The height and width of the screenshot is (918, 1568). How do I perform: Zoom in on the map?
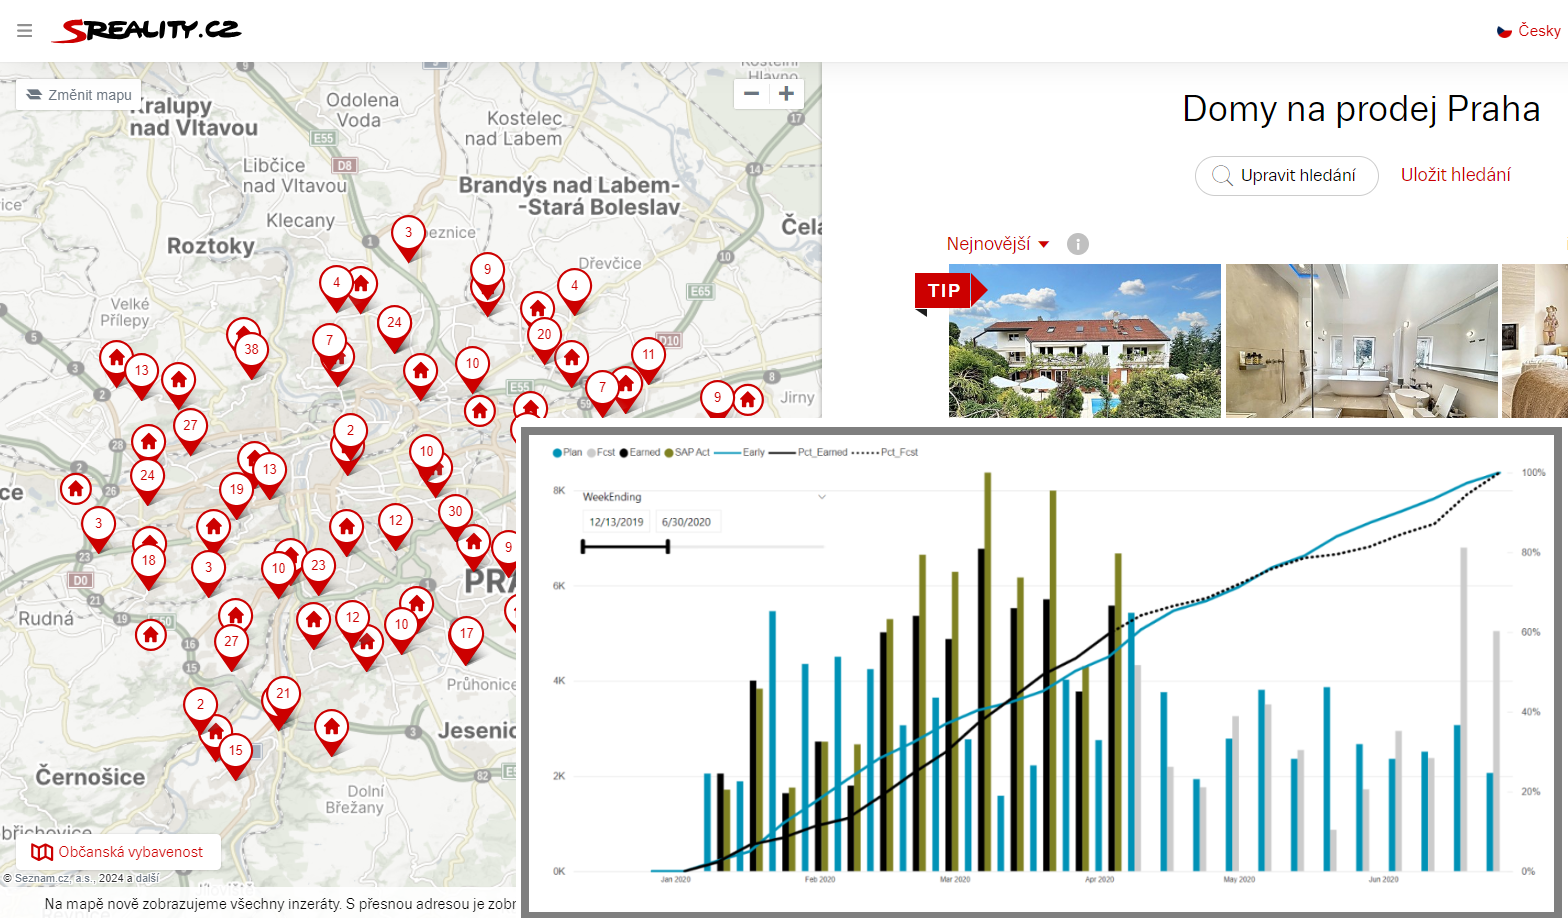coord(787,94)
